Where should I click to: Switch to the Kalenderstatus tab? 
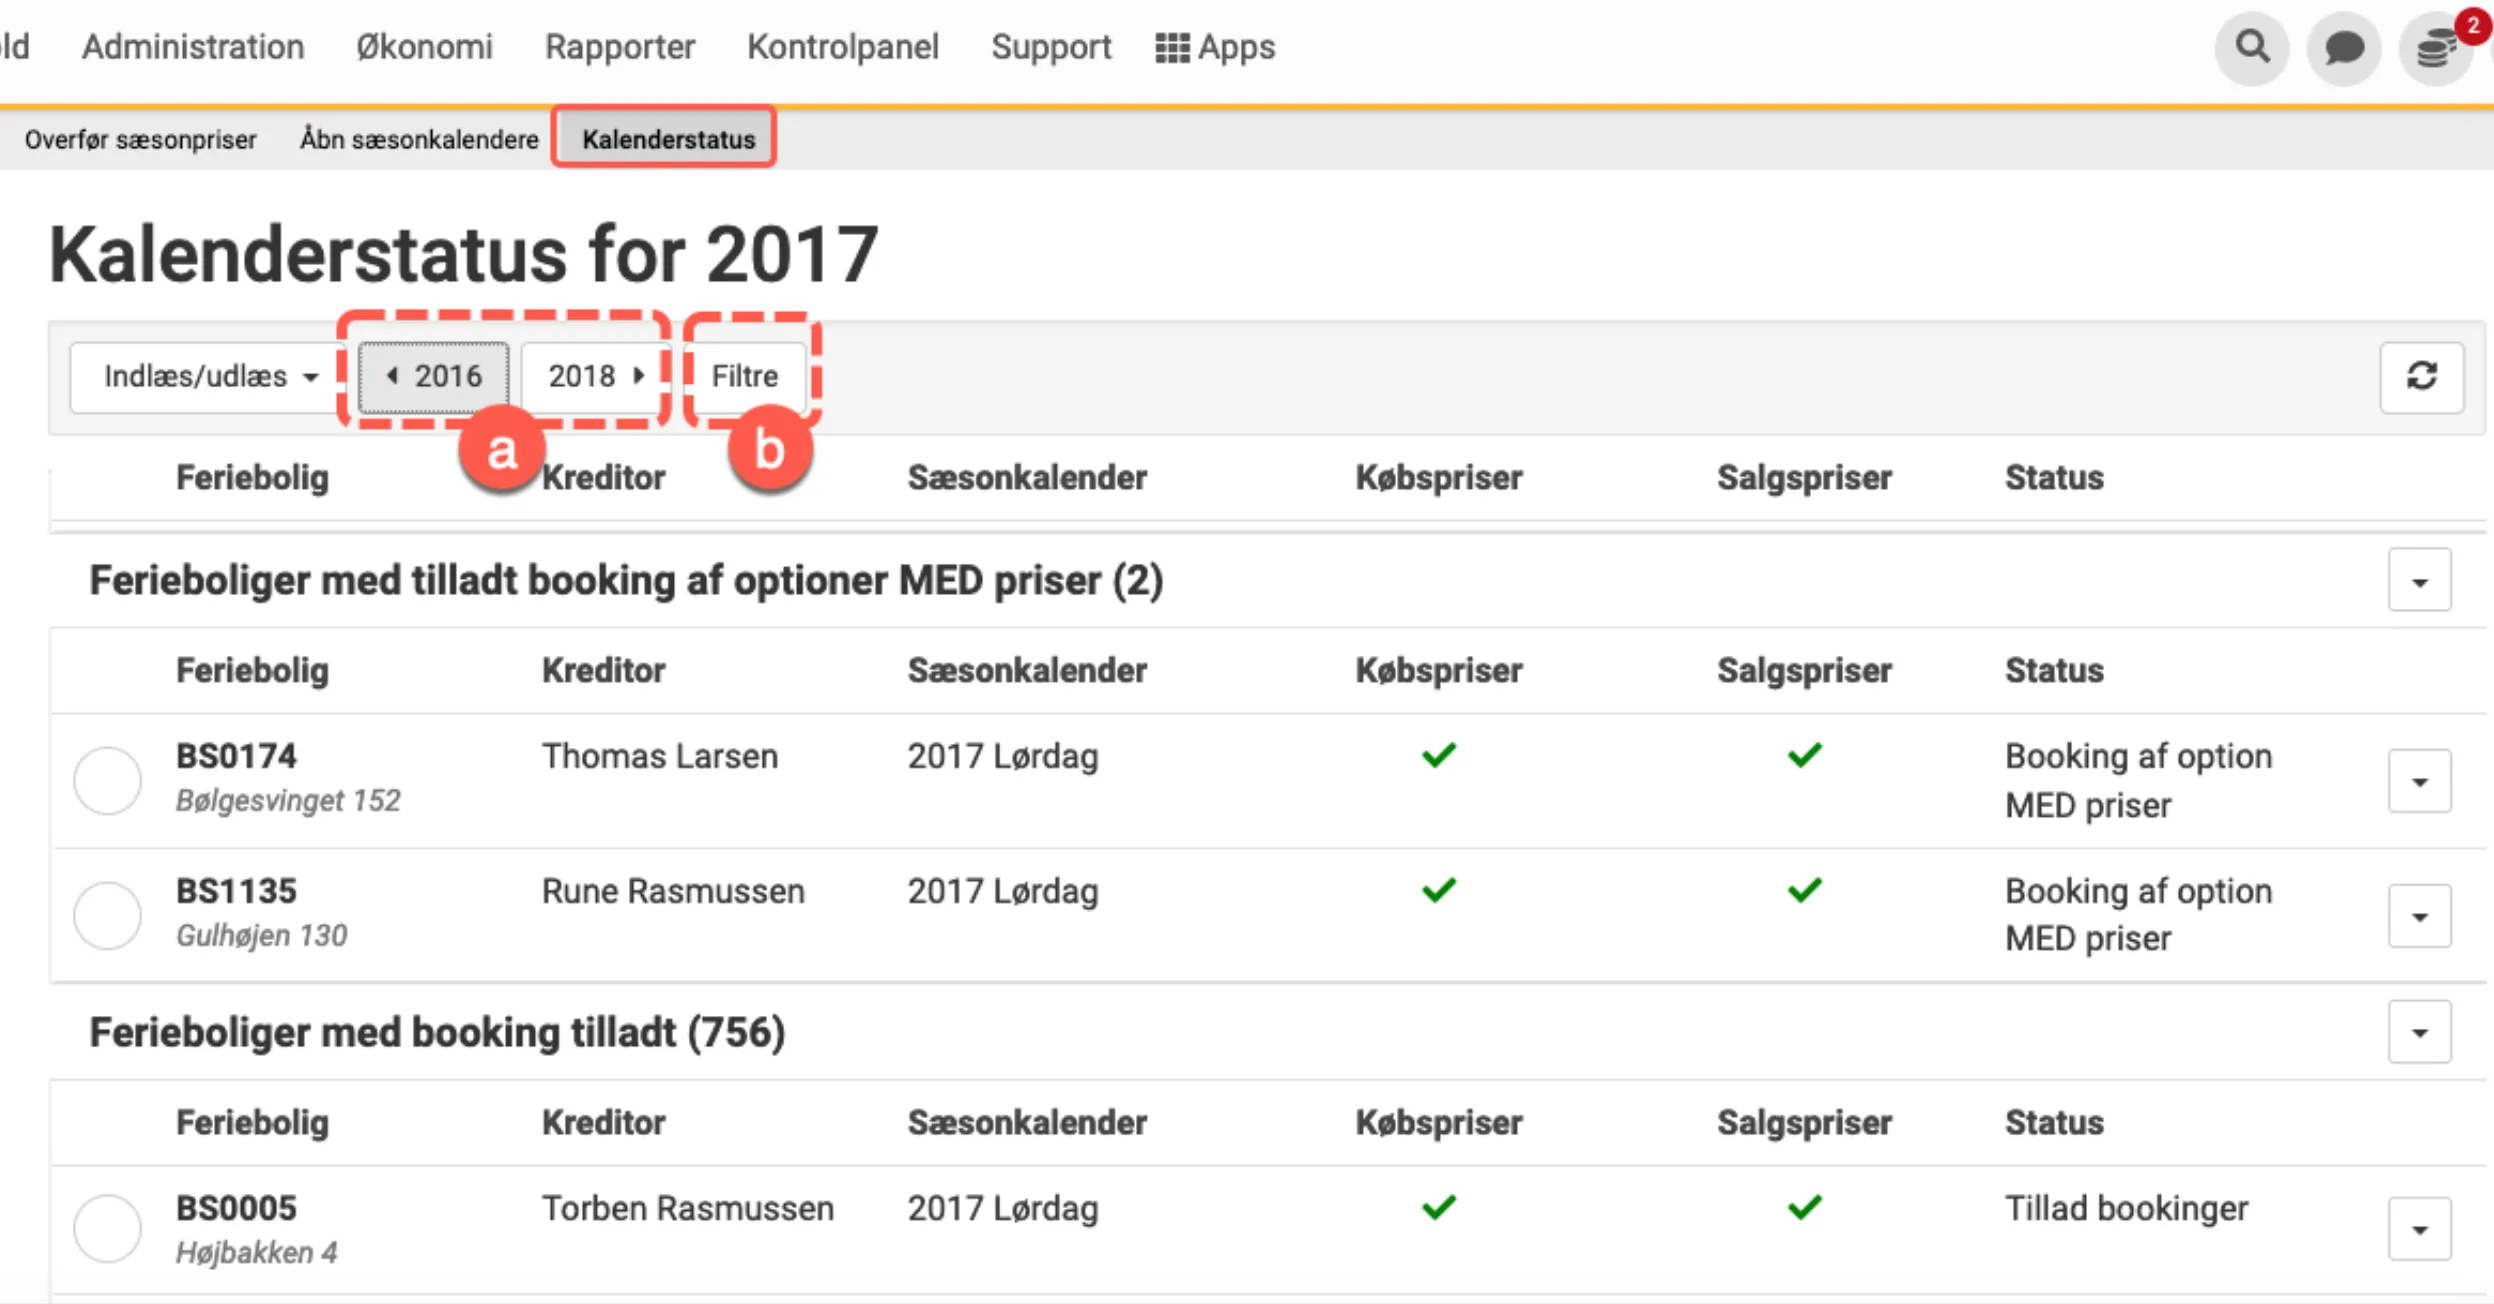[665, 139]
